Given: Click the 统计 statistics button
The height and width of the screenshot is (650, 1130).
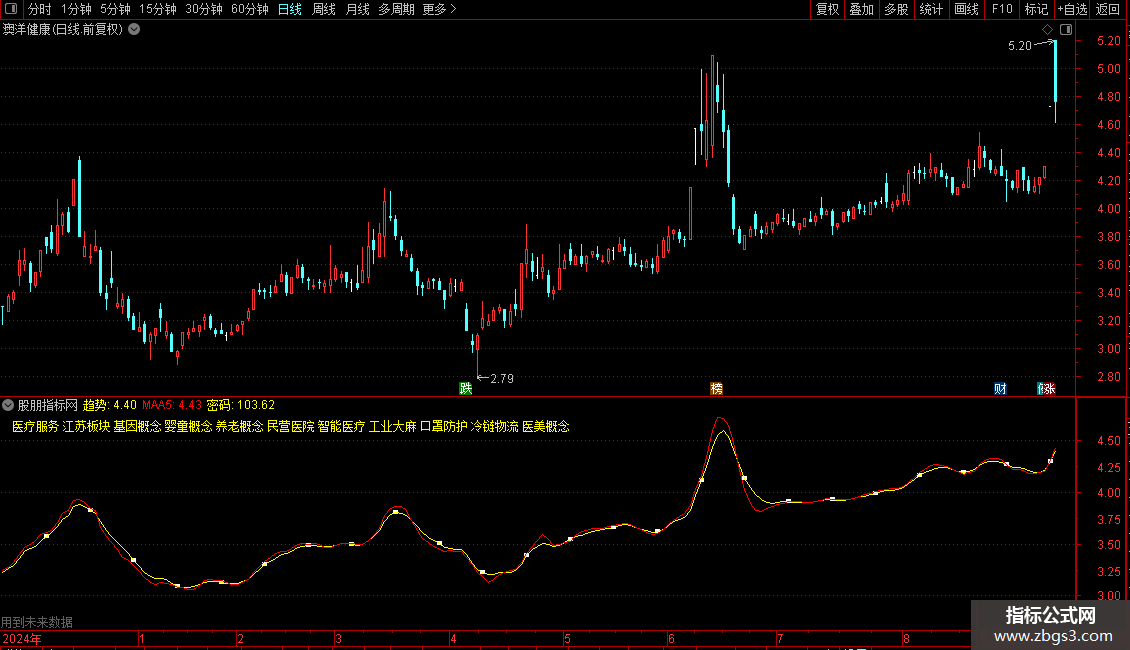Looking at the screenshot, I should coord(931,9).
